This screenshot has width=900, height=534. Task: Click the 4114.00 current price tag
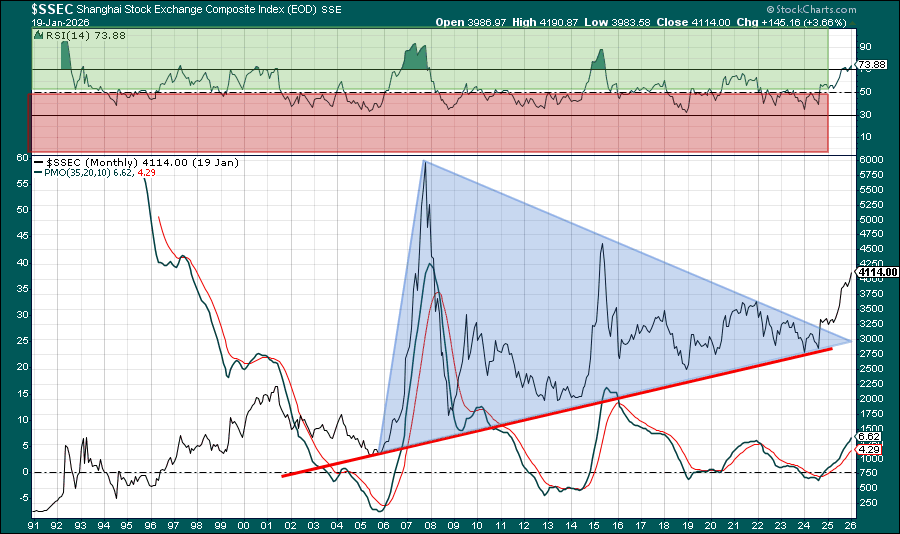point(873,271)
